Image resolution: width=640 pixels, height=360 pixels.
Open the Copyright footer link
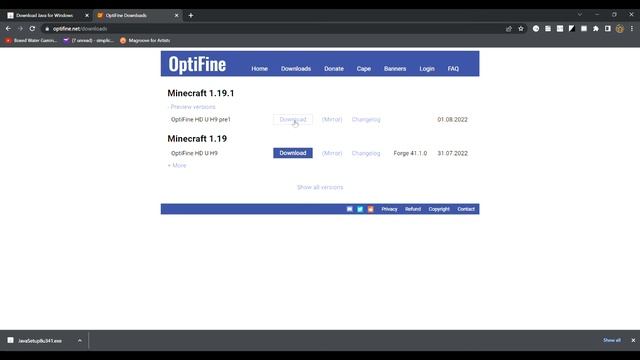[x=439, y=209]
